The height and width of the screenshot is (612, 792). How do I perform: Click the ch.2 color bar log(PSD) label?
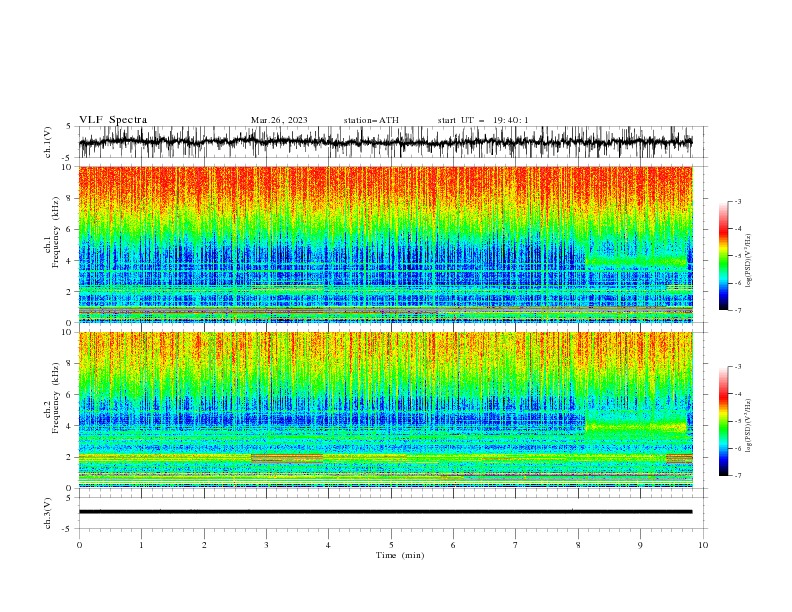point(748,424)
